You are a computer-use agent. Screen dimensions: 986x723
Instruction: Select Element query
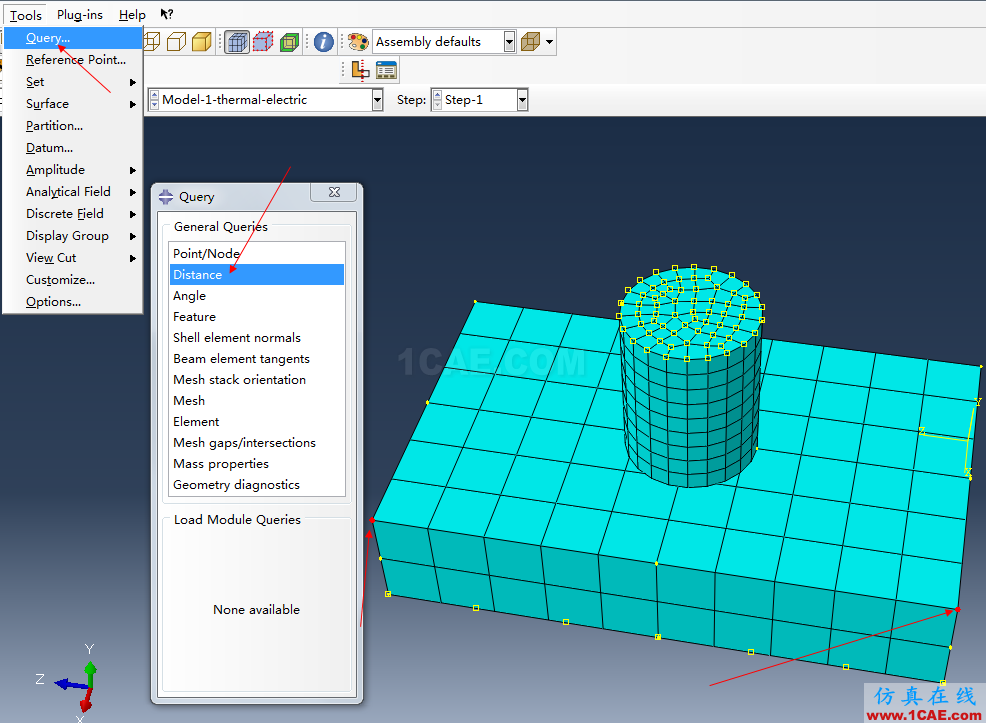[257, 422]
